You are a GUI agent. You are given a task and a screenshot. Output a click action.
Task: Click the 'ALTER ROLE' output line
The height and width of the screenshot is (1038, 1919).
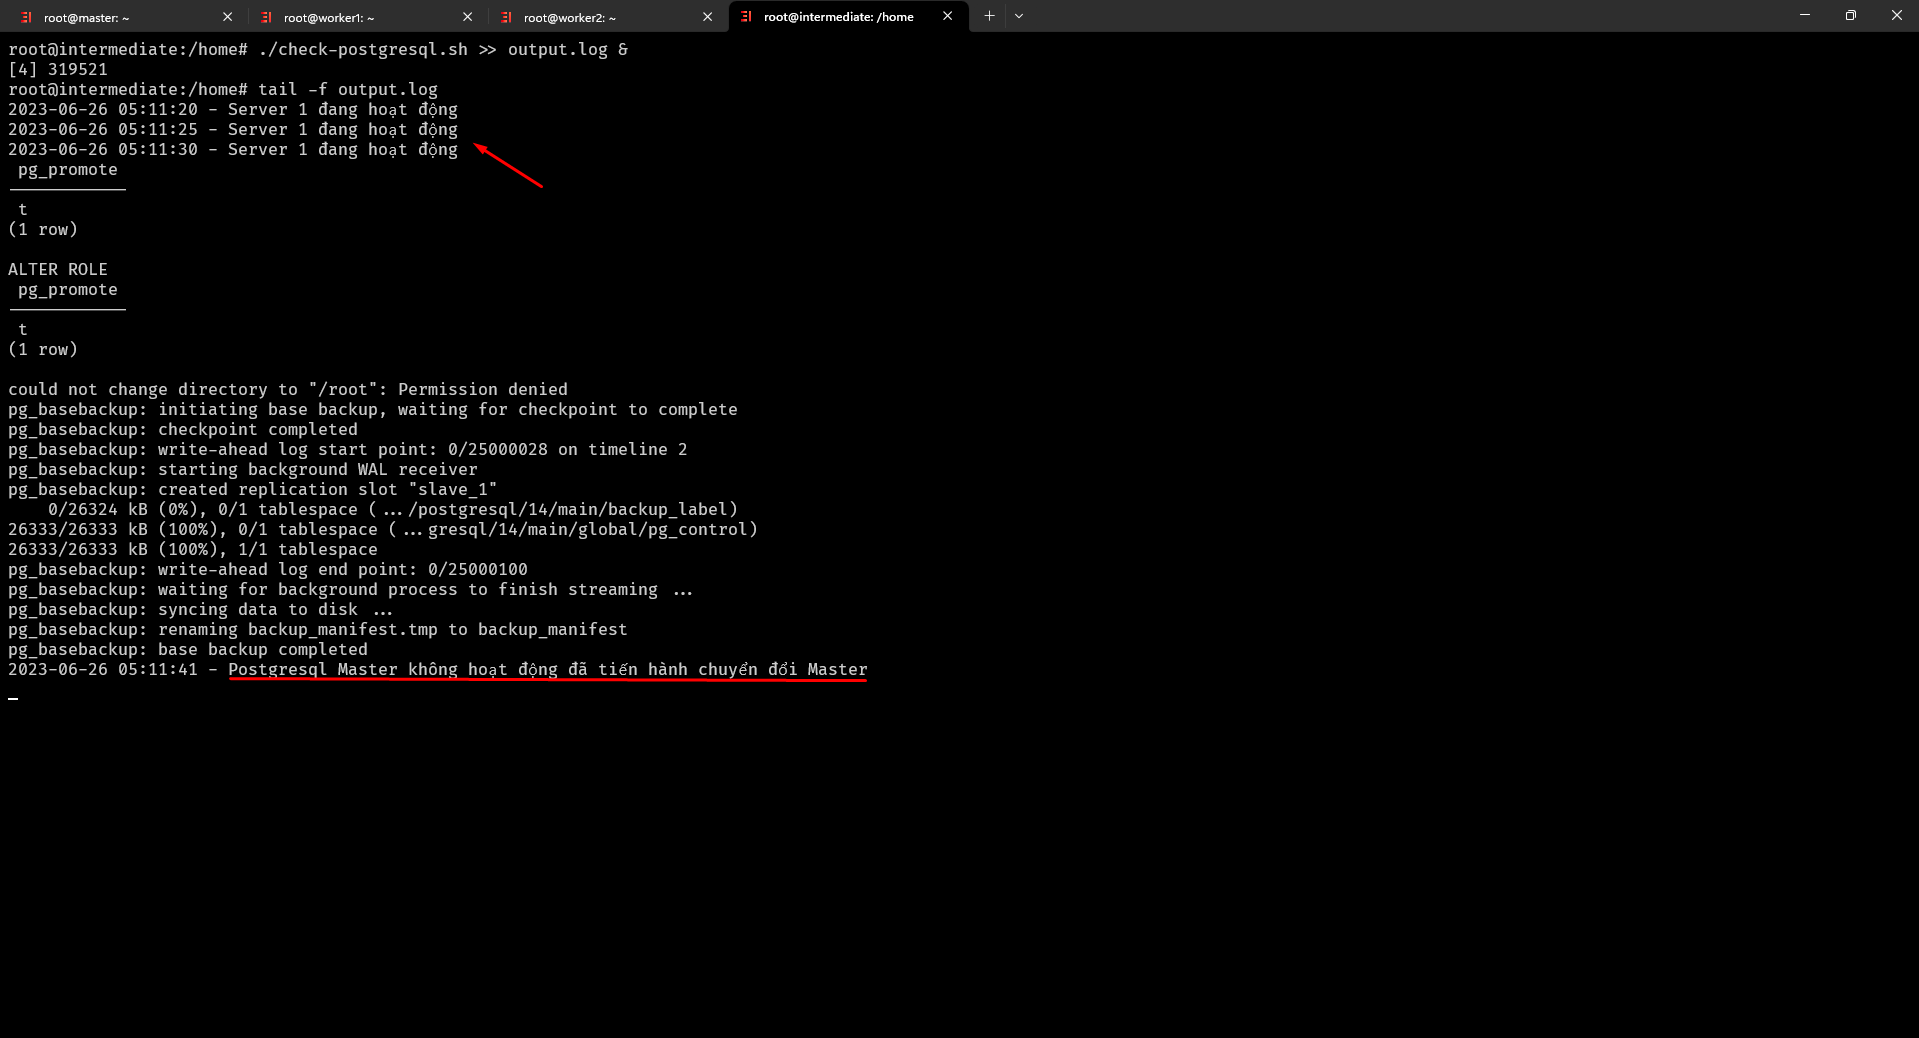click(58, 269)
